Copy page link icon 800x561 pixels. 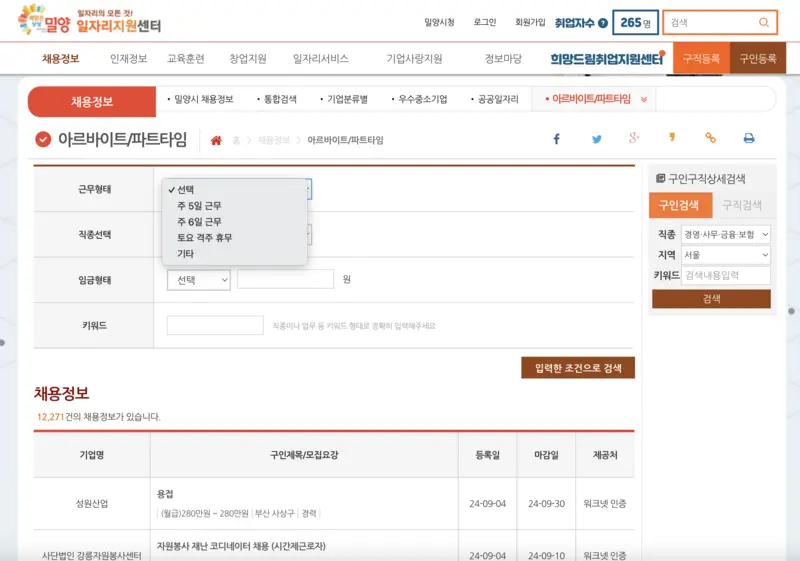coord(710,138)
